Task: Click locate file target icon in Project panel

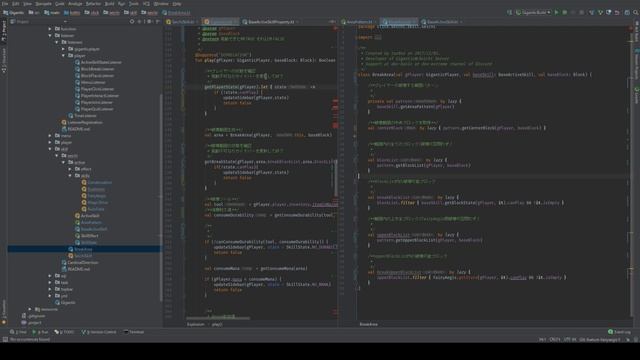Action: [x=132, y=22]
